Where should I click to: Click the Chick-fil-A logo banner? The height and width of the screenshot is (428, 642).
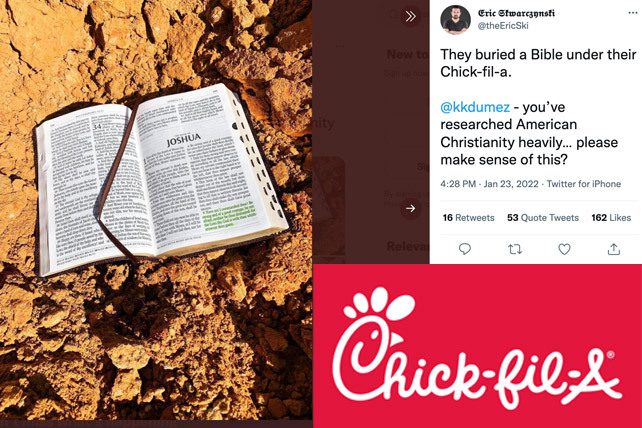click(x=477, y=346)
